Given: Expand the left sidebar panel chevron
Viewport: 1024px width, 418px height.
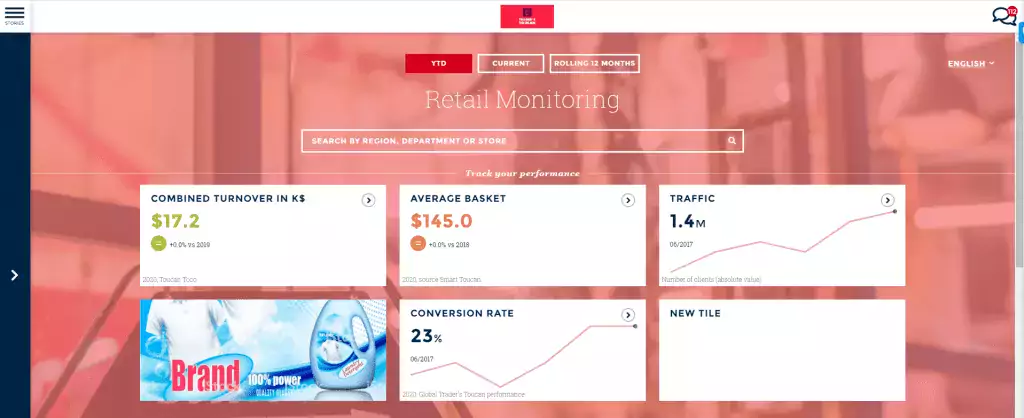Looking at the screenshot, I should (14, 275).
